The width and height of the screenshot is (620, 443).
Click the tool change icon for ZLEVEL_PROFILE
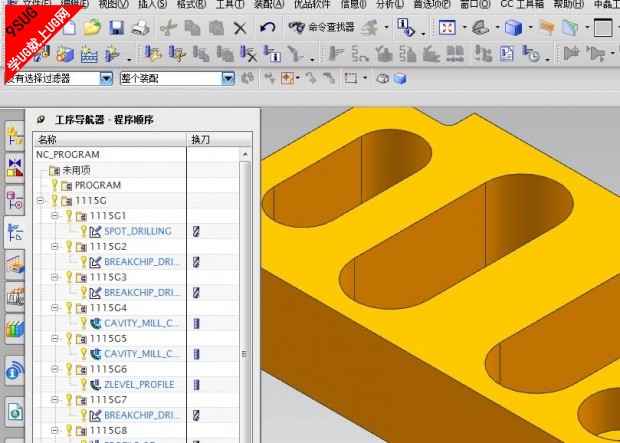click(x=196, y=384)
